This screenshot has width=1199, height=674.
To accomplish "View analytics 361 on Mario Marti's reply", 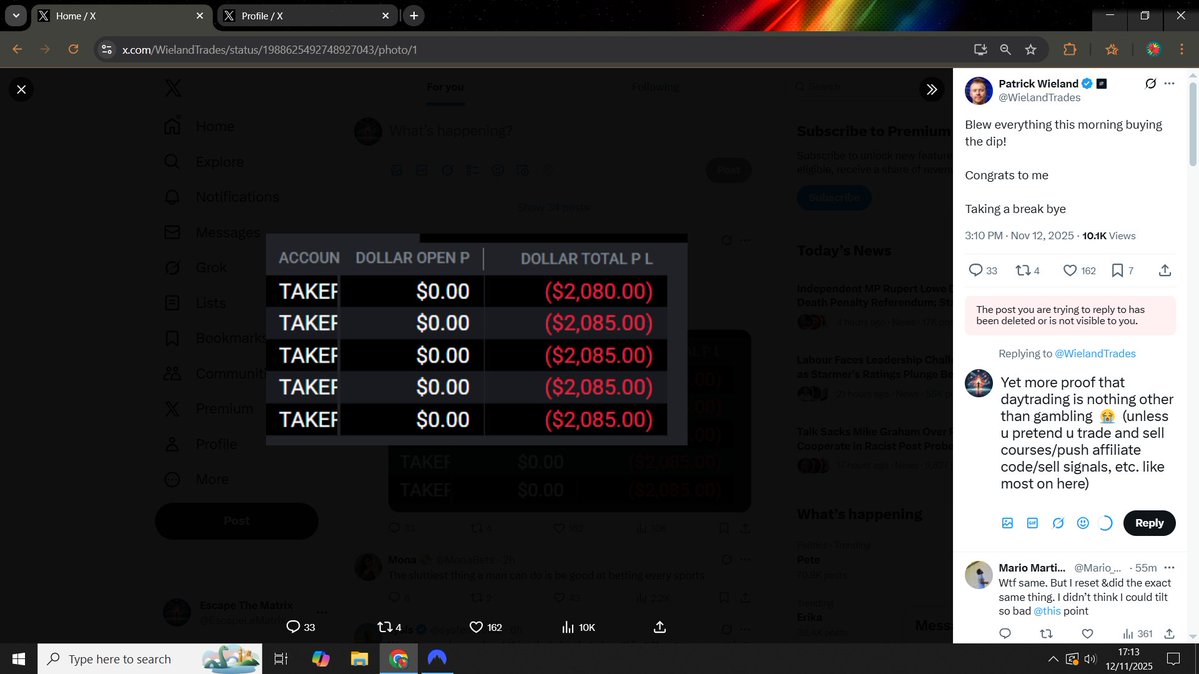I will [1137, 633].
